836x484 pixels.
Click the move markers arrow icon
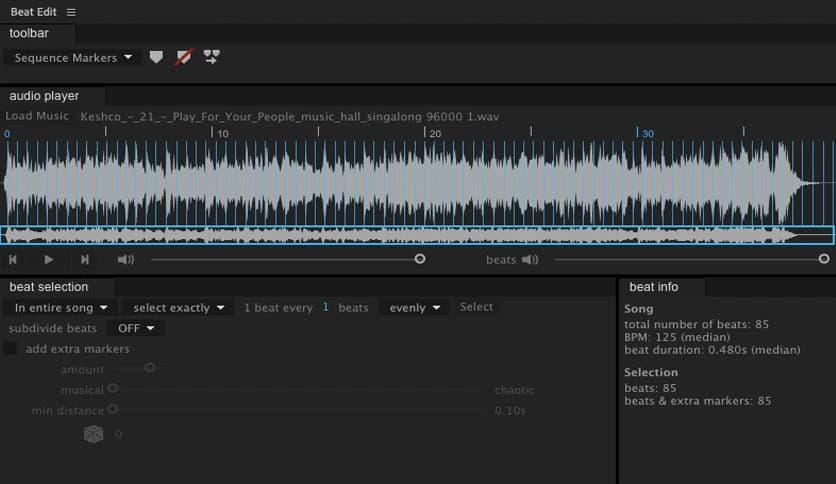point(211,57)
